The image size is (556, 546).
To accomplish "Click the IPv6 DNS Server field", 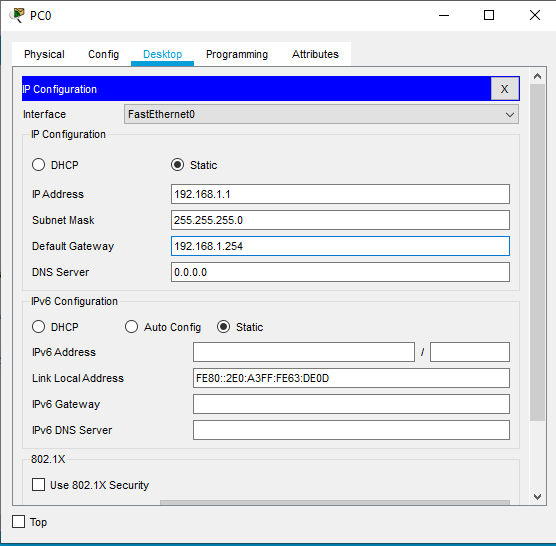I will (351, 430).
